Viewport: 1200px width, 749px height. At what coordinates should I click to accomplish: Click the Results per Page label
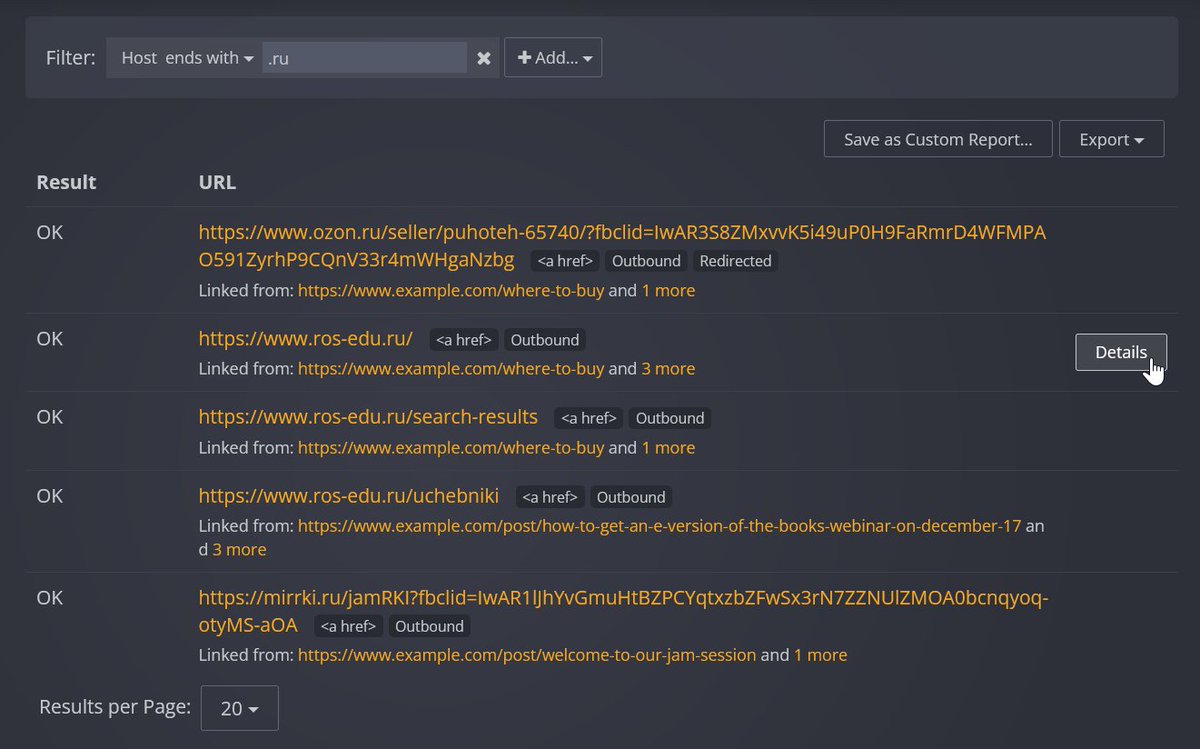coord(115,707)
